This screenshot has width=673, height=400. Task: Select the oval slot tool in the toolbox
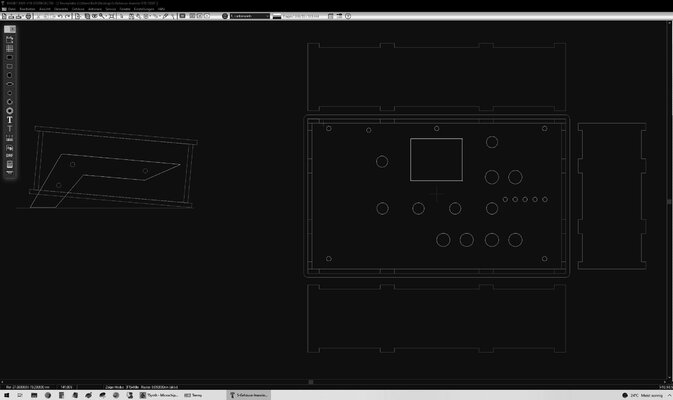(x=9, y=84)
